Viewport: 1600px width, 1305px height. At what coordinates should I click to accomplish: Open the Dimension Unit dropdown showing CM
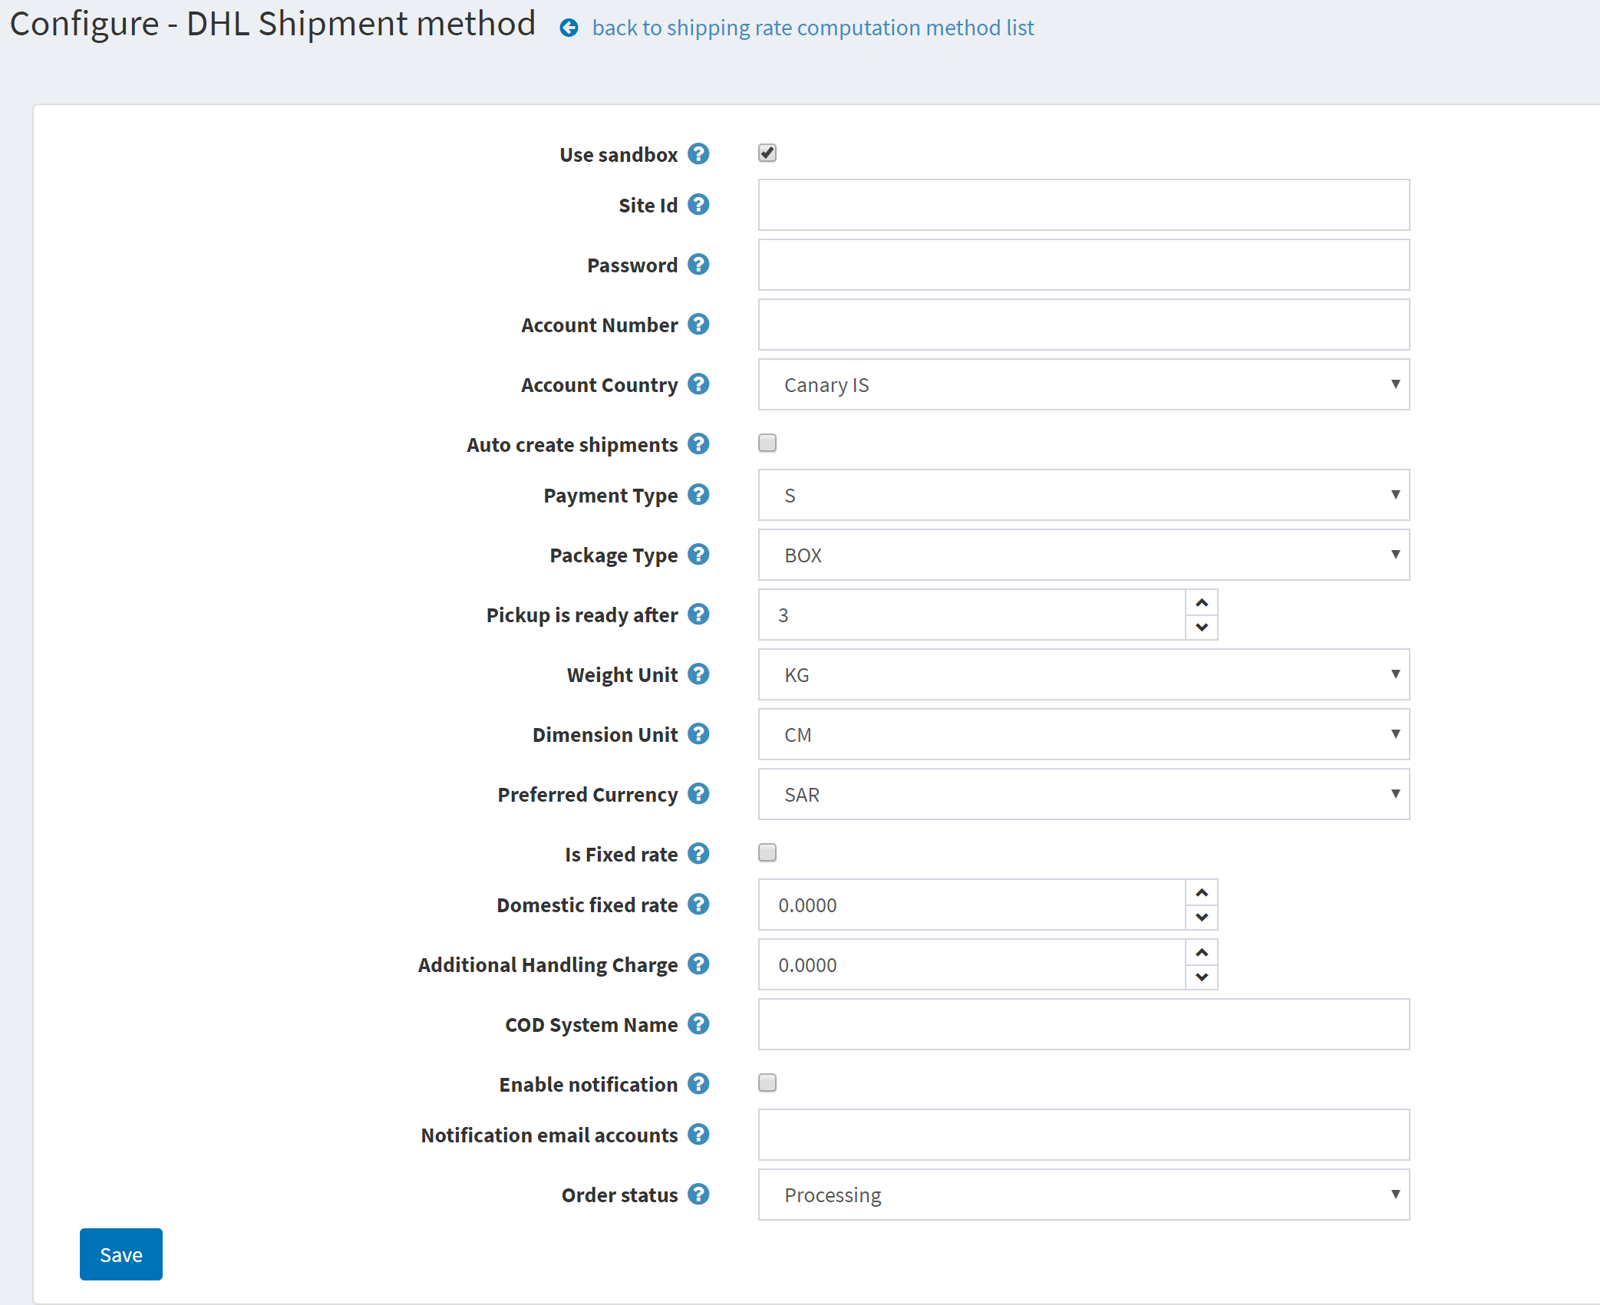click(1084, 735)
